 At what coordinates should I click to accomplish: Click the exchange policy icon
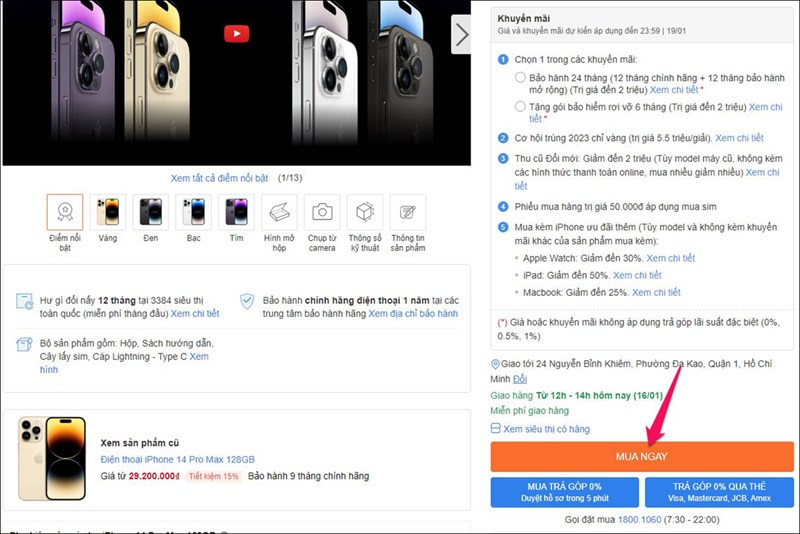pos(24,301)
